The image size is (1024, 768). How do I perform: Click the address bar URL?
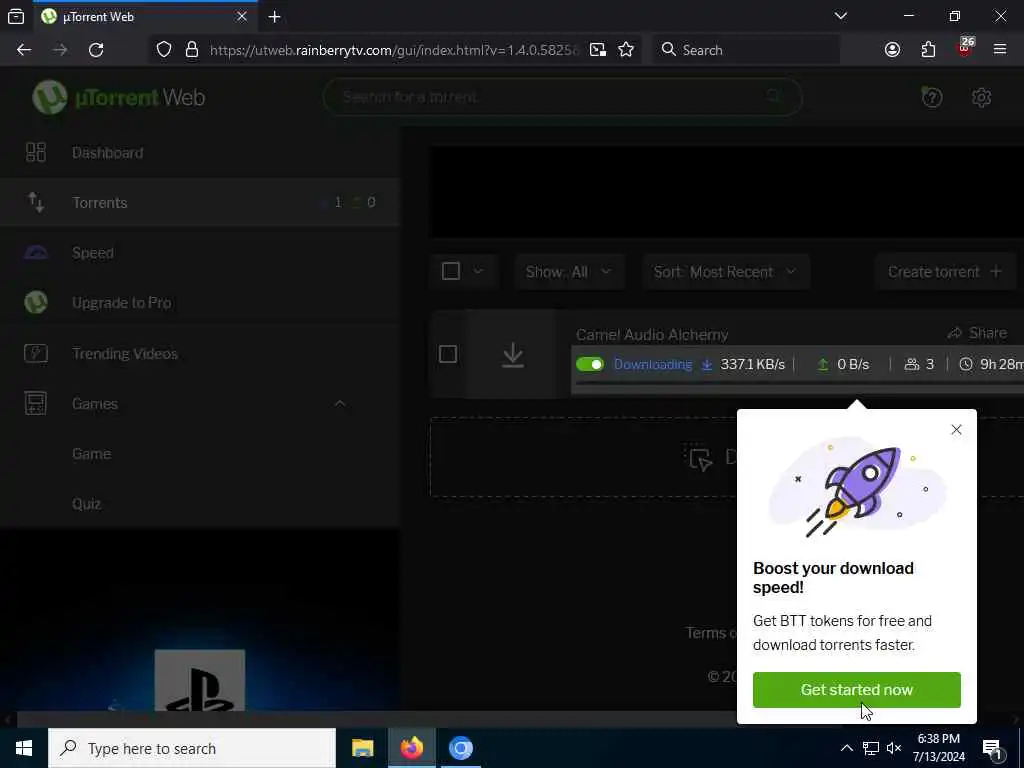coord(394,50)
